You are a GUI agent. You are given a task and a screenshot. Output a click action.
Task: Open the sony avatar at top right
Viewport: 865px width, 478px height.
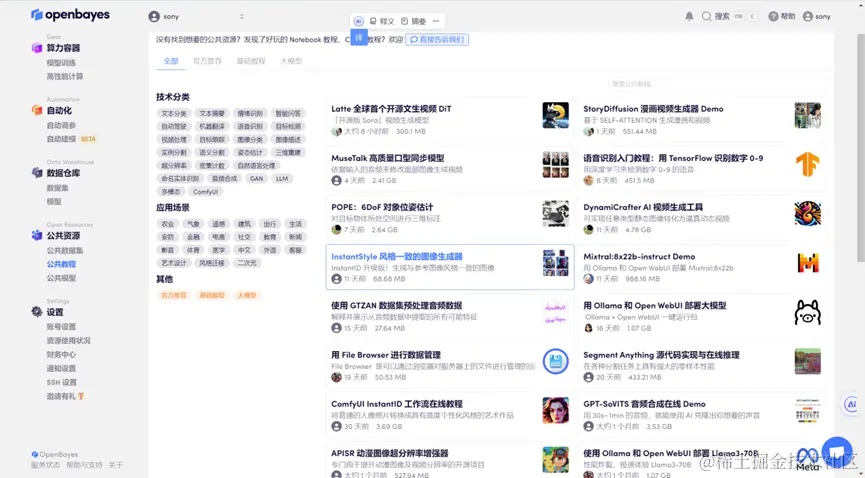click(x=808, y=17)
